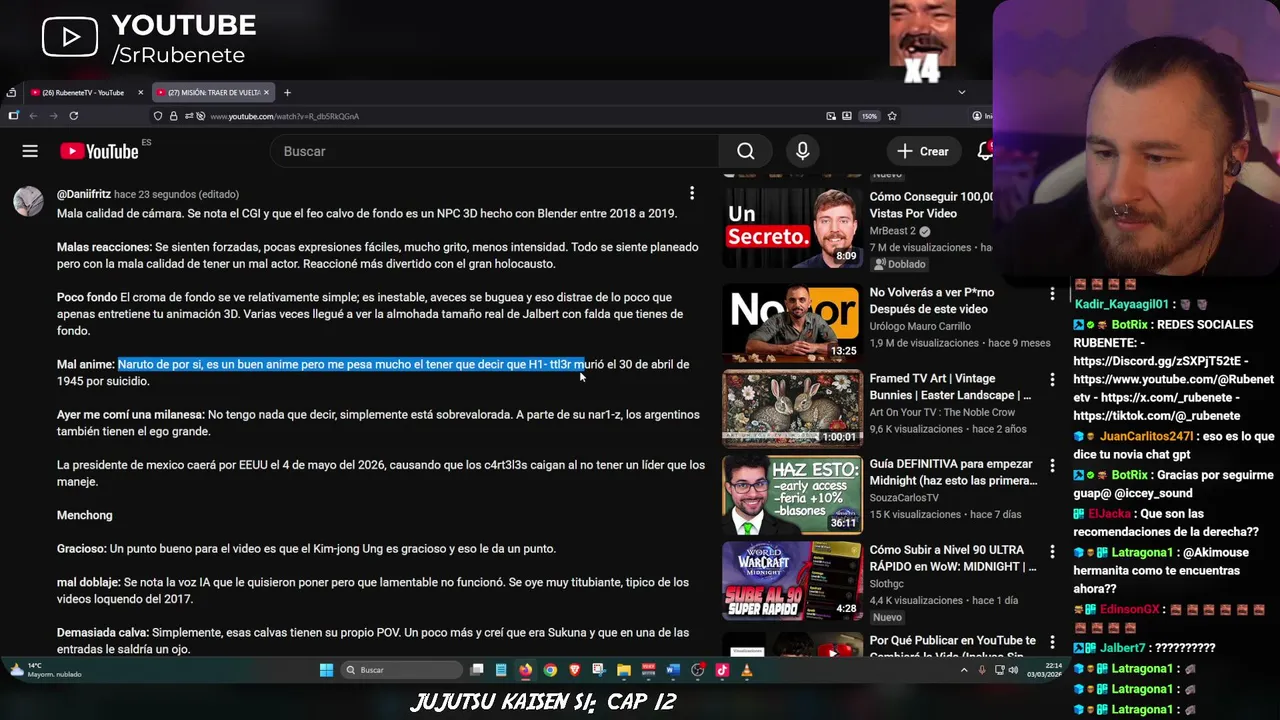Open options for Framed TV Art video
Viewport: 1280px width, 720px height.
click(1051, 379)
